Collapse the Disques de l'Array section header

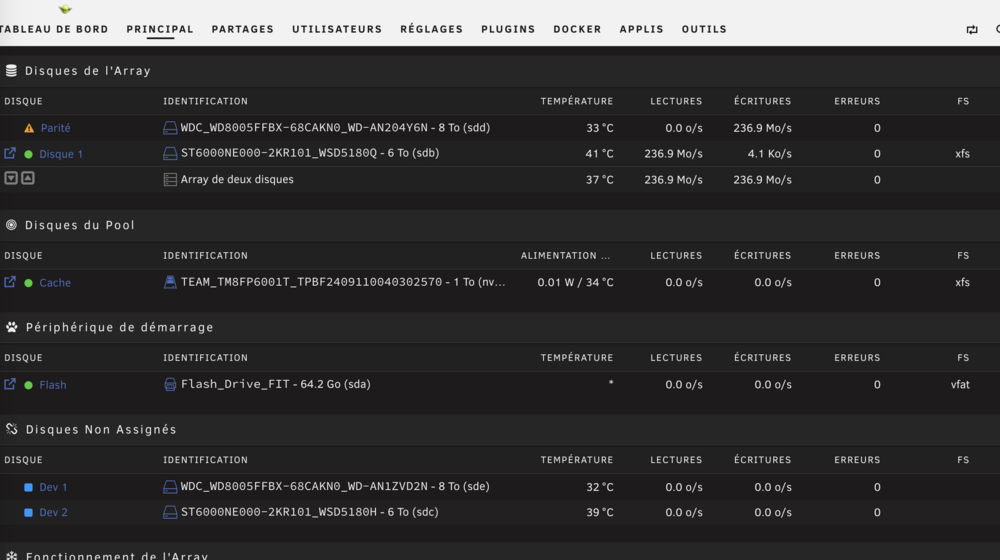pyautogui.click(x=87, y=71)
